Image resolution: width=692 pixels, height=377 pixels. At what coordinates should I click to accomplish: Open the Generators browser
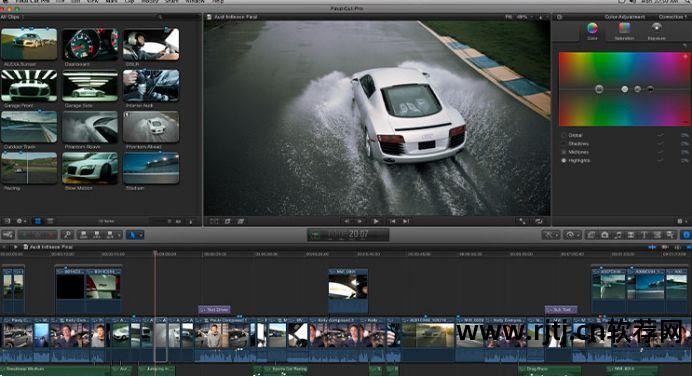[657, 235]
